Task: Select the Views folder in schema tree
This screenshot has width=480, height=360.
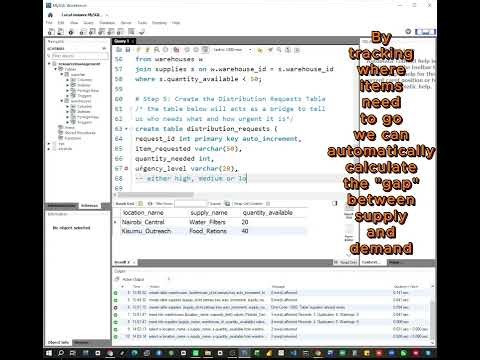Action: pos(69,127)
